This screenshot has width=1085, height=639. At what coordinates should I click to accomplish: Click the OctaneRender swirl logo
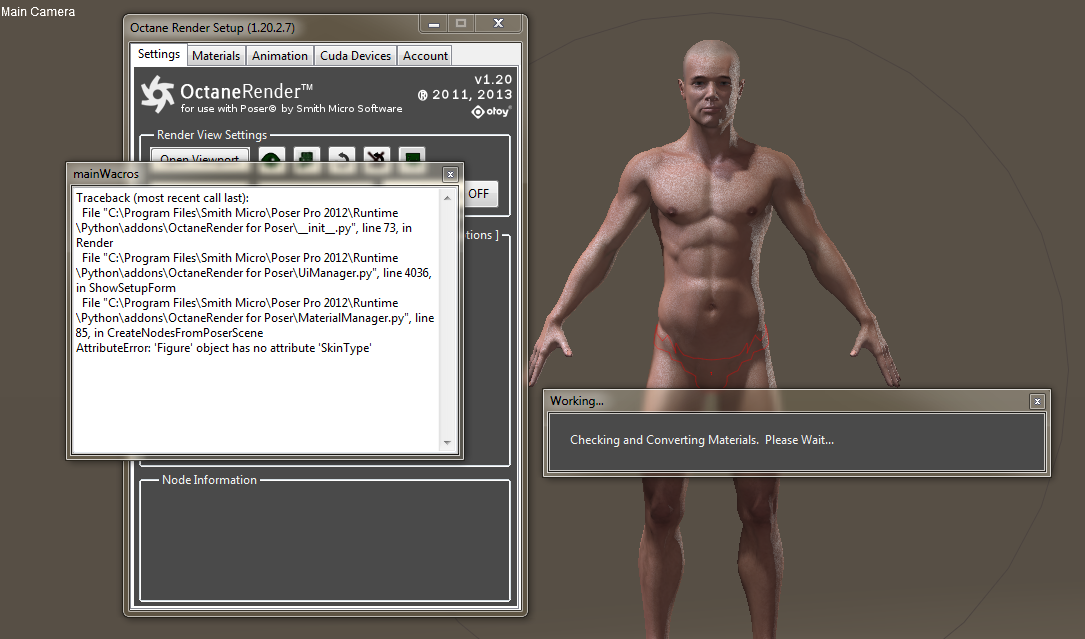[158, 93]
